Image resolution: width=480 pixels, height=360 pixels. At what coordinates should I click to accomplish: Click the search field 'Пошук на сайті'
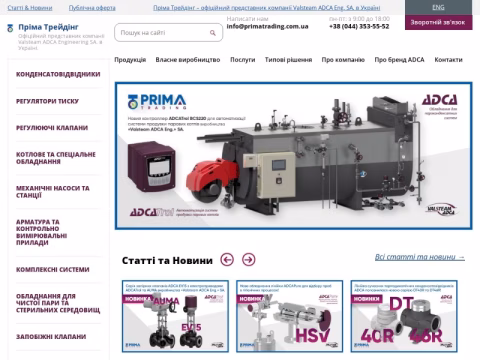(168, 33)
